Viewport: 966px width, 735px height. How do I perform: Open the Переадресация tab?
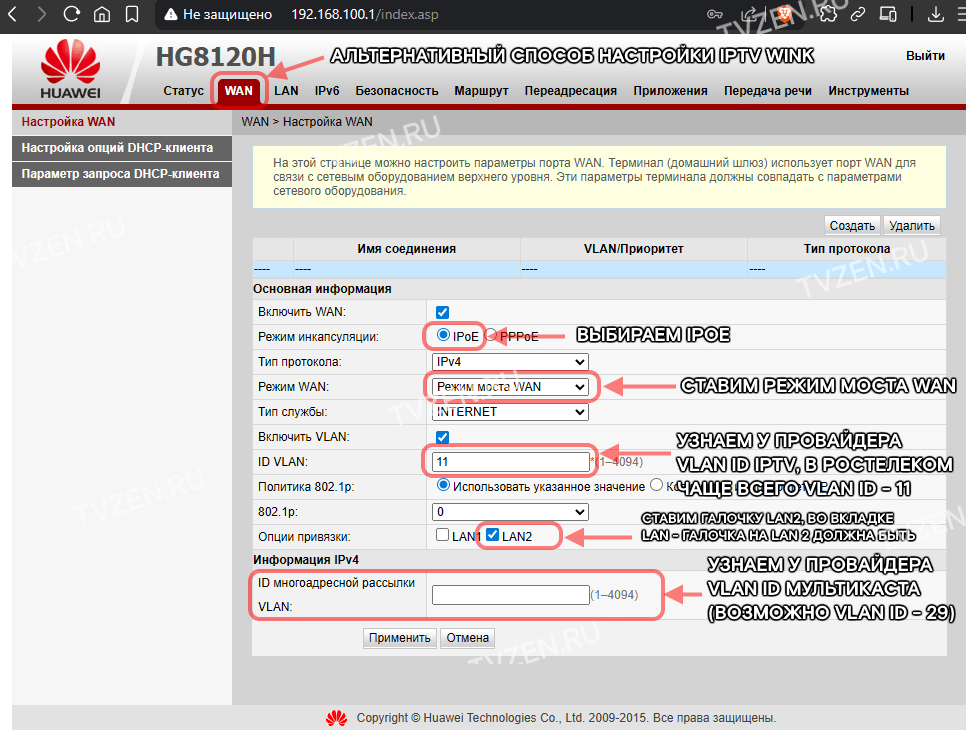click(x=570, y=91)
